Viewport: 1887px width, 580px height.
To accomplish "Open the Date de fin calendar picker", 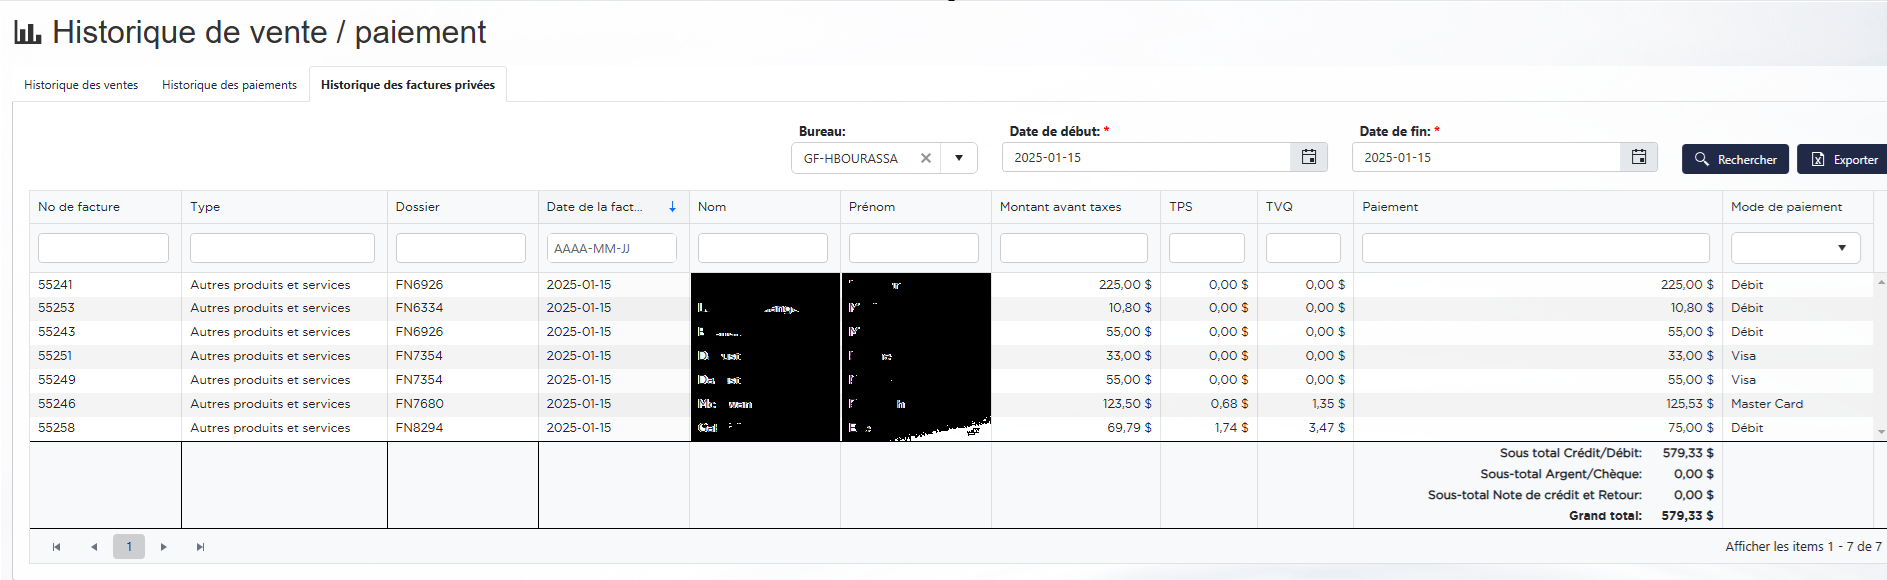I will pos(1638,157).
